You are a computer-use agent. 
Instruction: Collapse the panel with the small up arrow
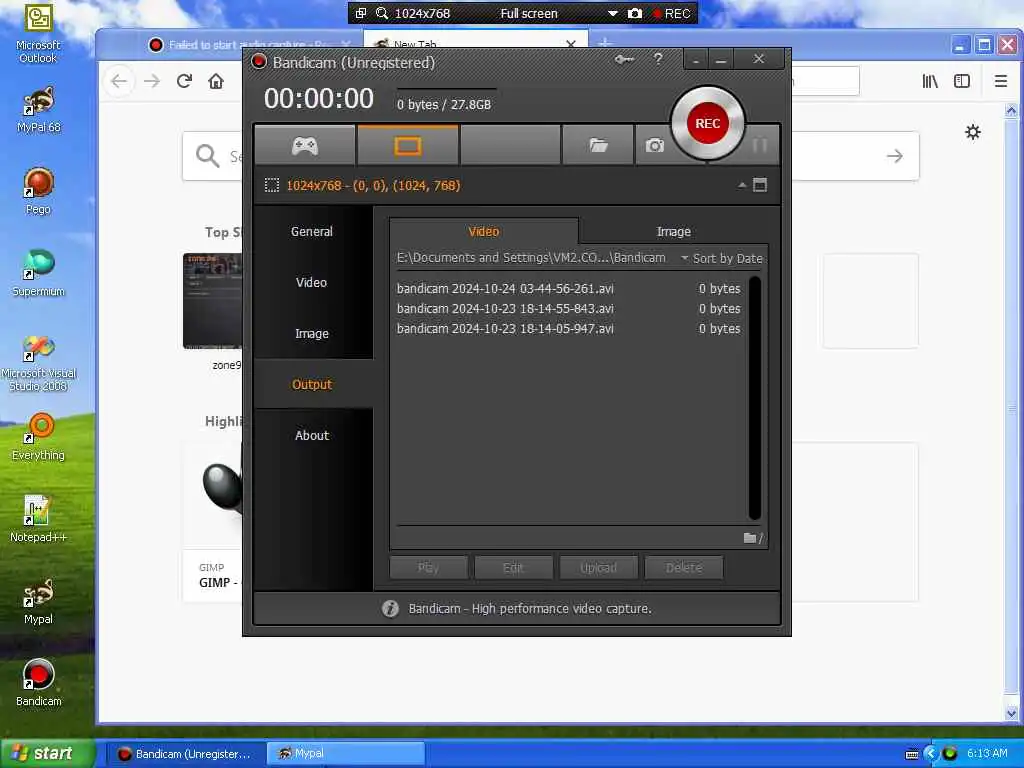[742, 185]
